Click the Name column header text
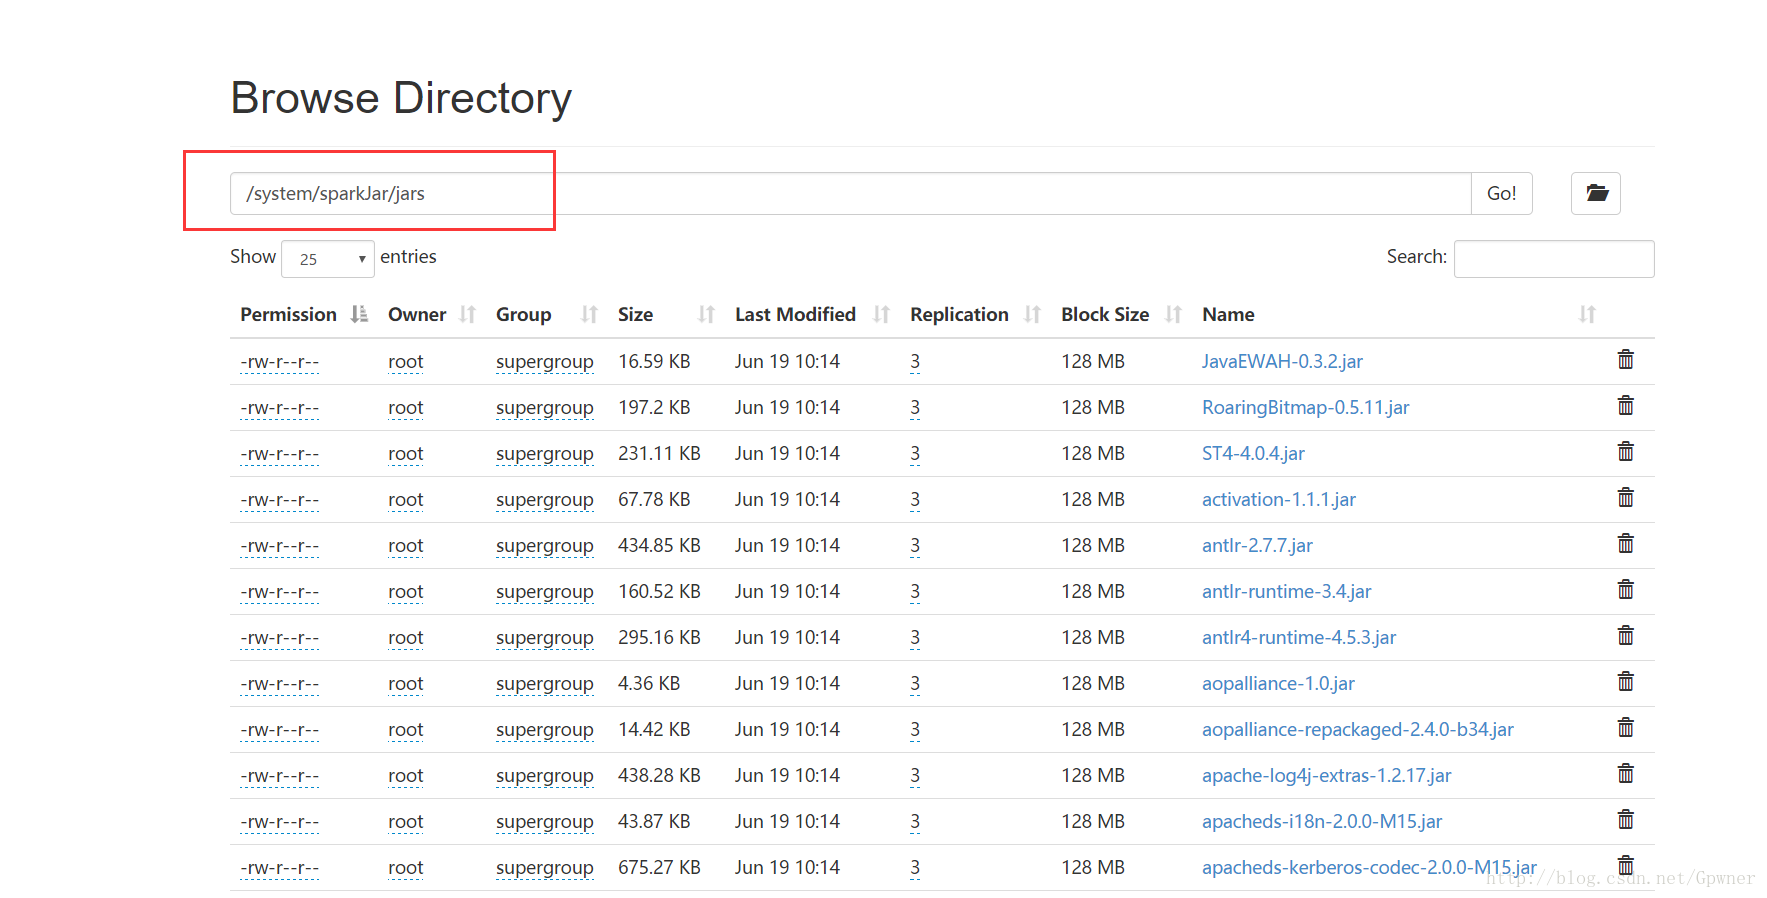 coord(1228,314)
